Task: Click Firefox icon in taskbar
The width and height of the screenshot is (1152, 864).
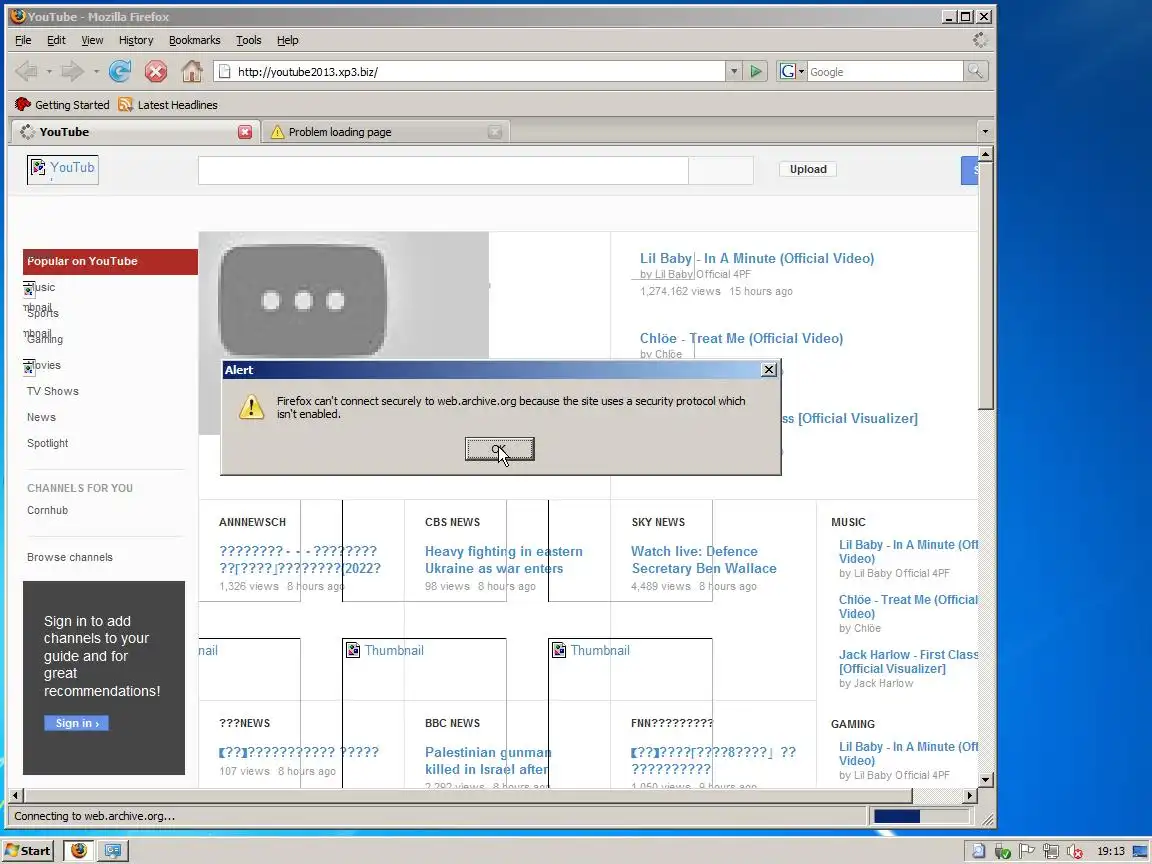Action: pos(79,850)
